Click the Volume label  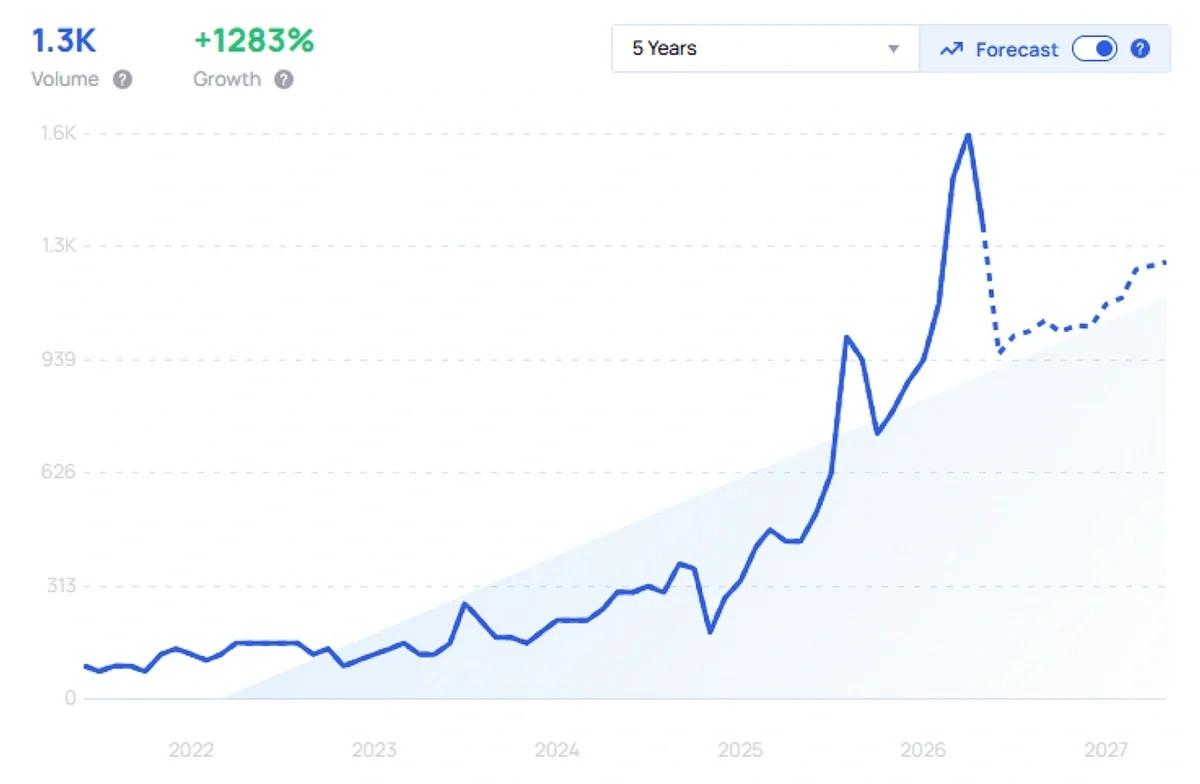point(65,80)
